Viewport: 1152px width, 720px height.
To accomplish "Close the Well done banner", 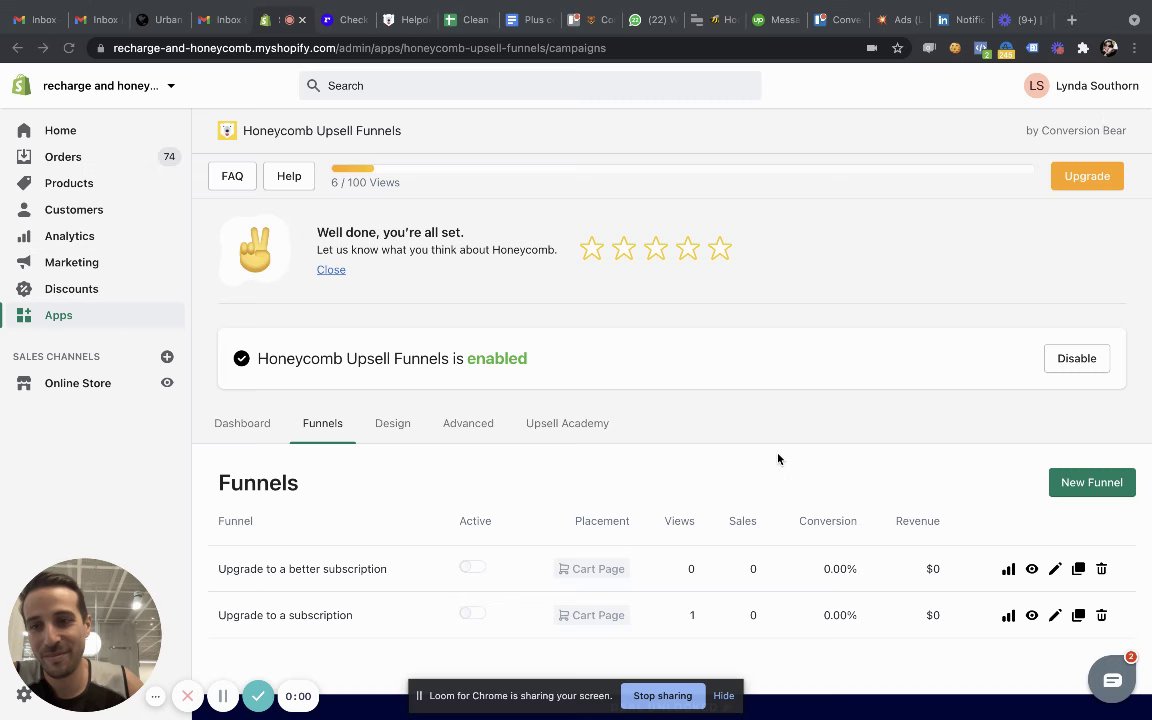I will click(x=331, y=270).
